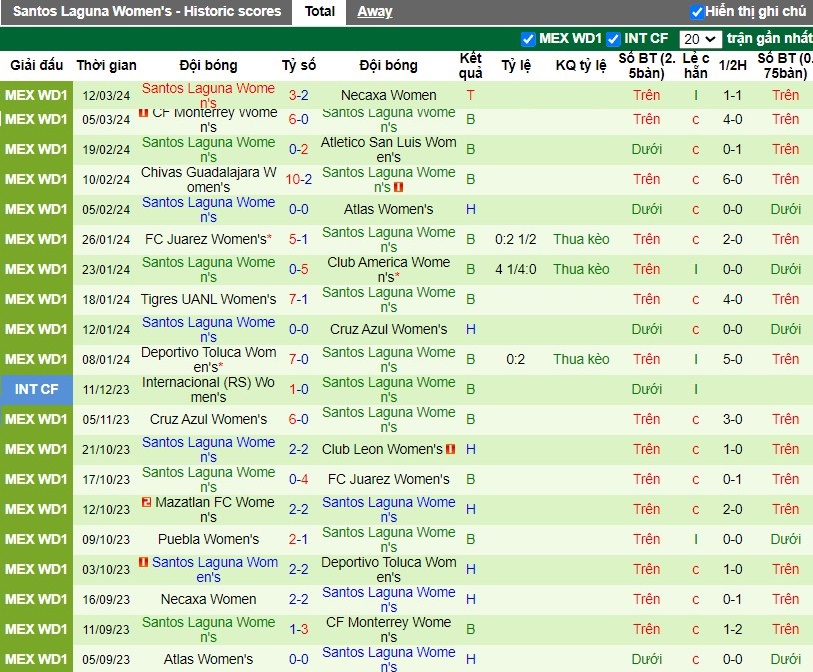The image size is (813, 672).
Task: Click Thua kèo in the Deportivo Toluca row
Action: 581,359
